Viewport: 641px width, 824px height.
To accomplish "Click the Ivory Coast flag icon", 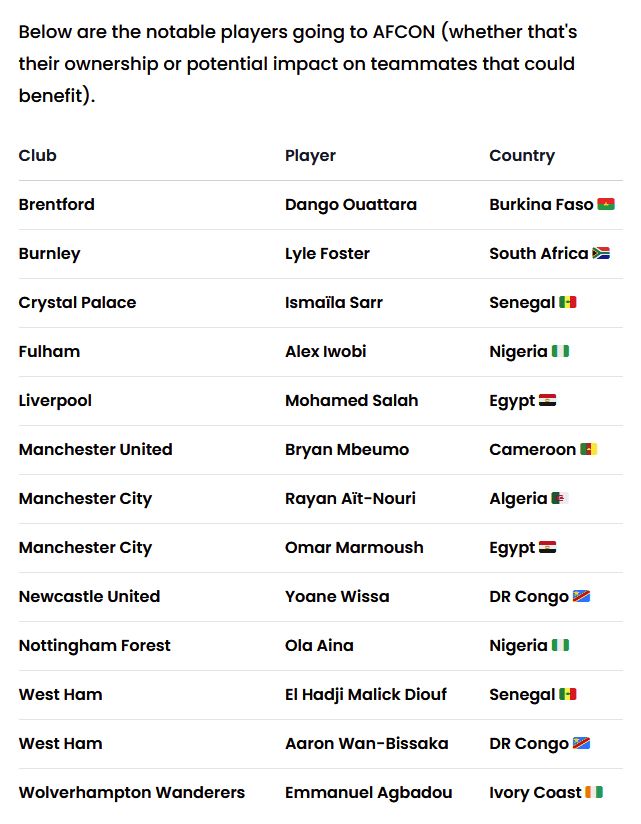I will 594,792.
